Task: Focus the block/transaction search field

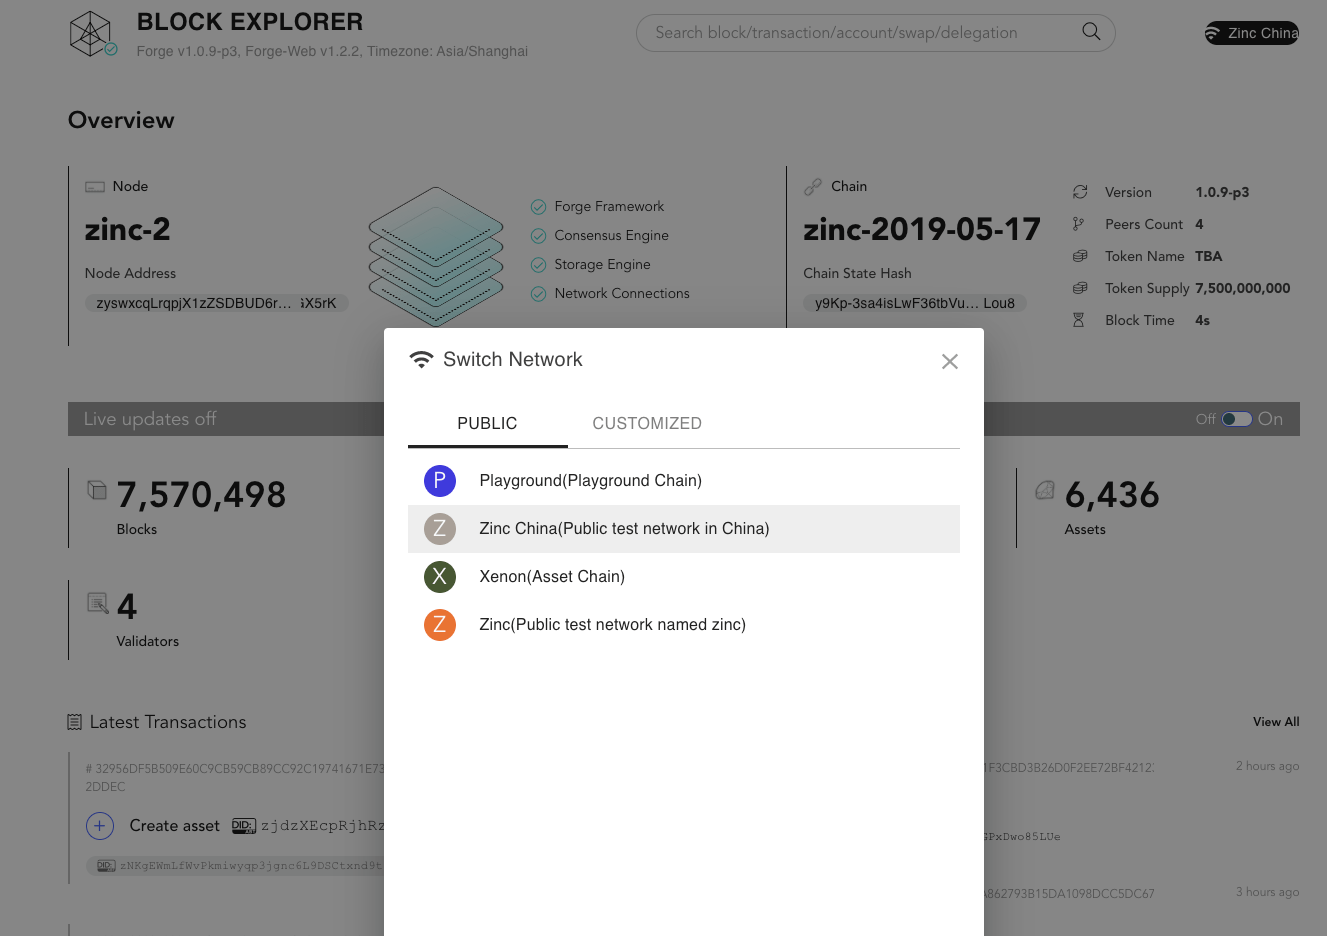Action: point(860,33)
